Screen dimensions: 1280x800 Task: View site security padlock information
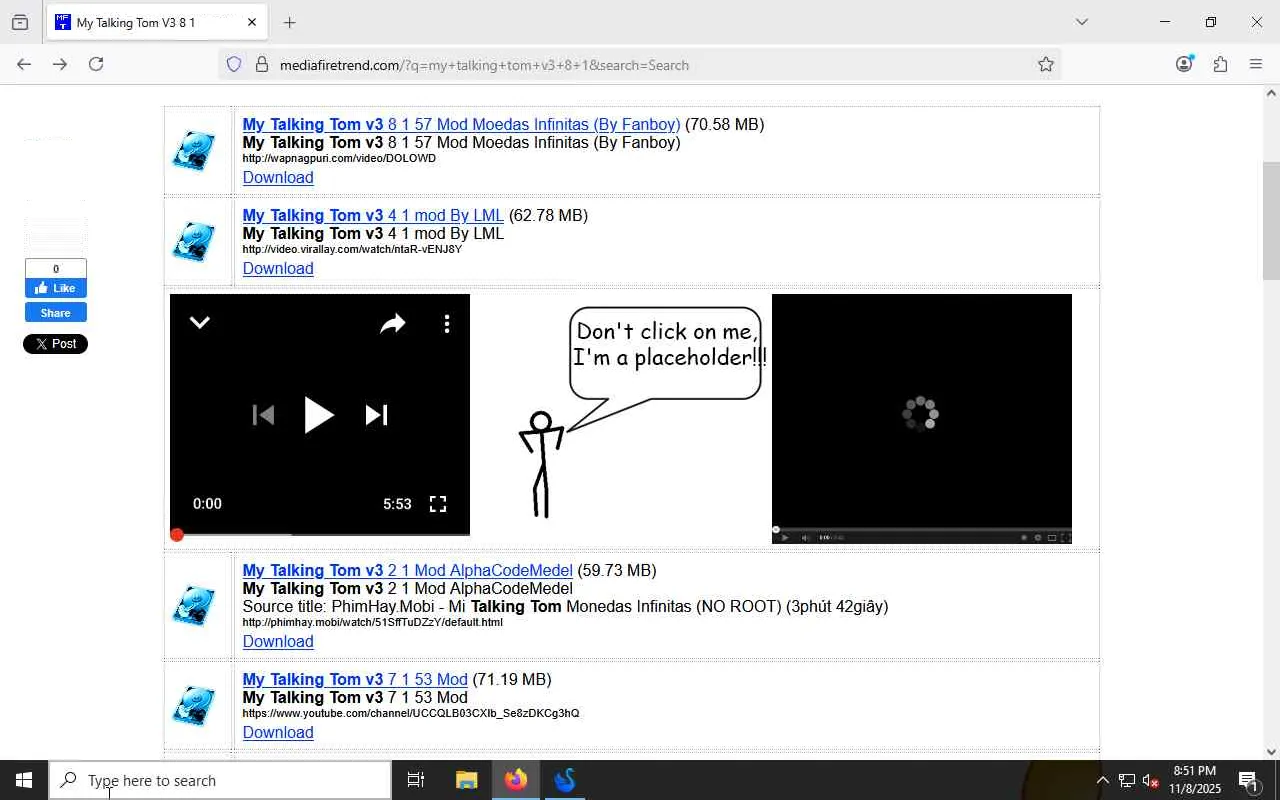262,65
